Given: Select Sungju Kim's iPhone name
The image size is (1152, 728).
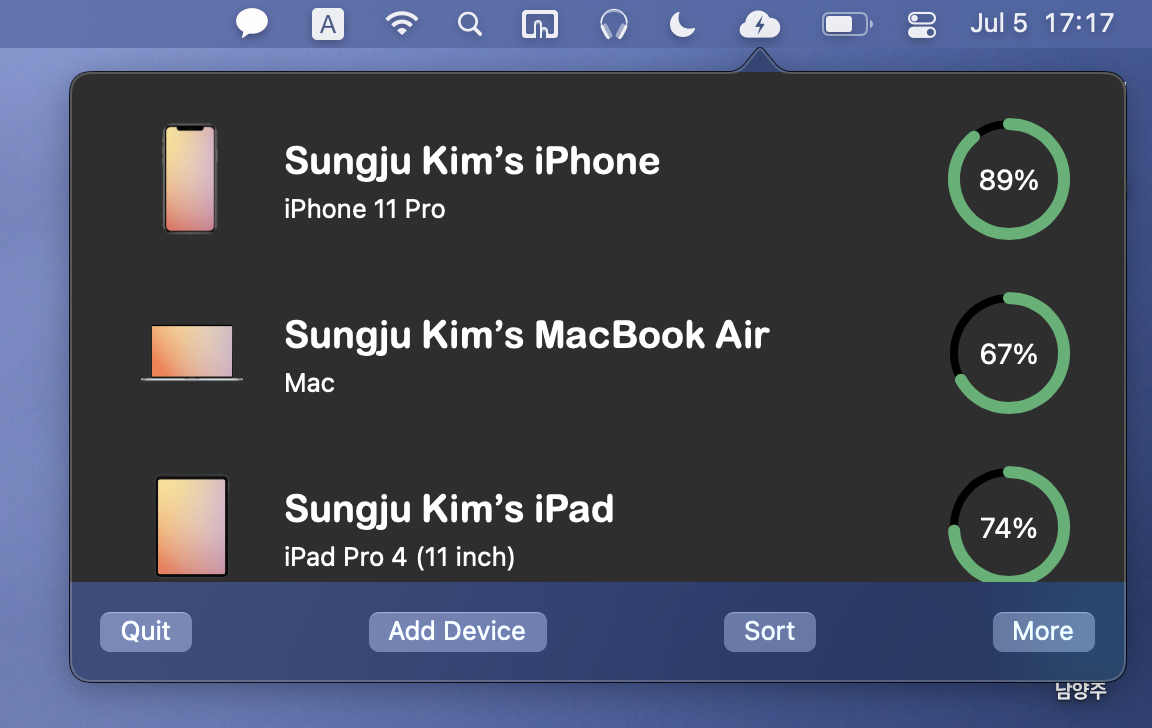Looking at the screenshot, I should pos(472,162).
